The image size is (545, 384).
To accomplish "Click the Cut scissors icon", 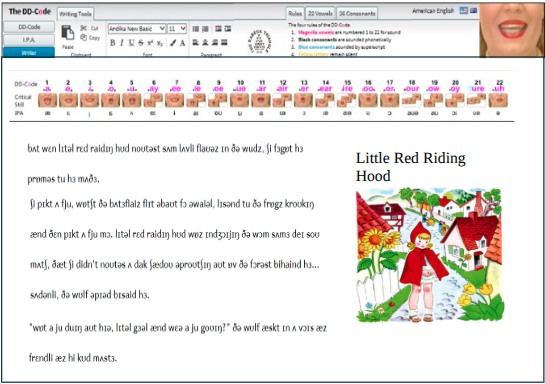I will (x=83, y=28).
